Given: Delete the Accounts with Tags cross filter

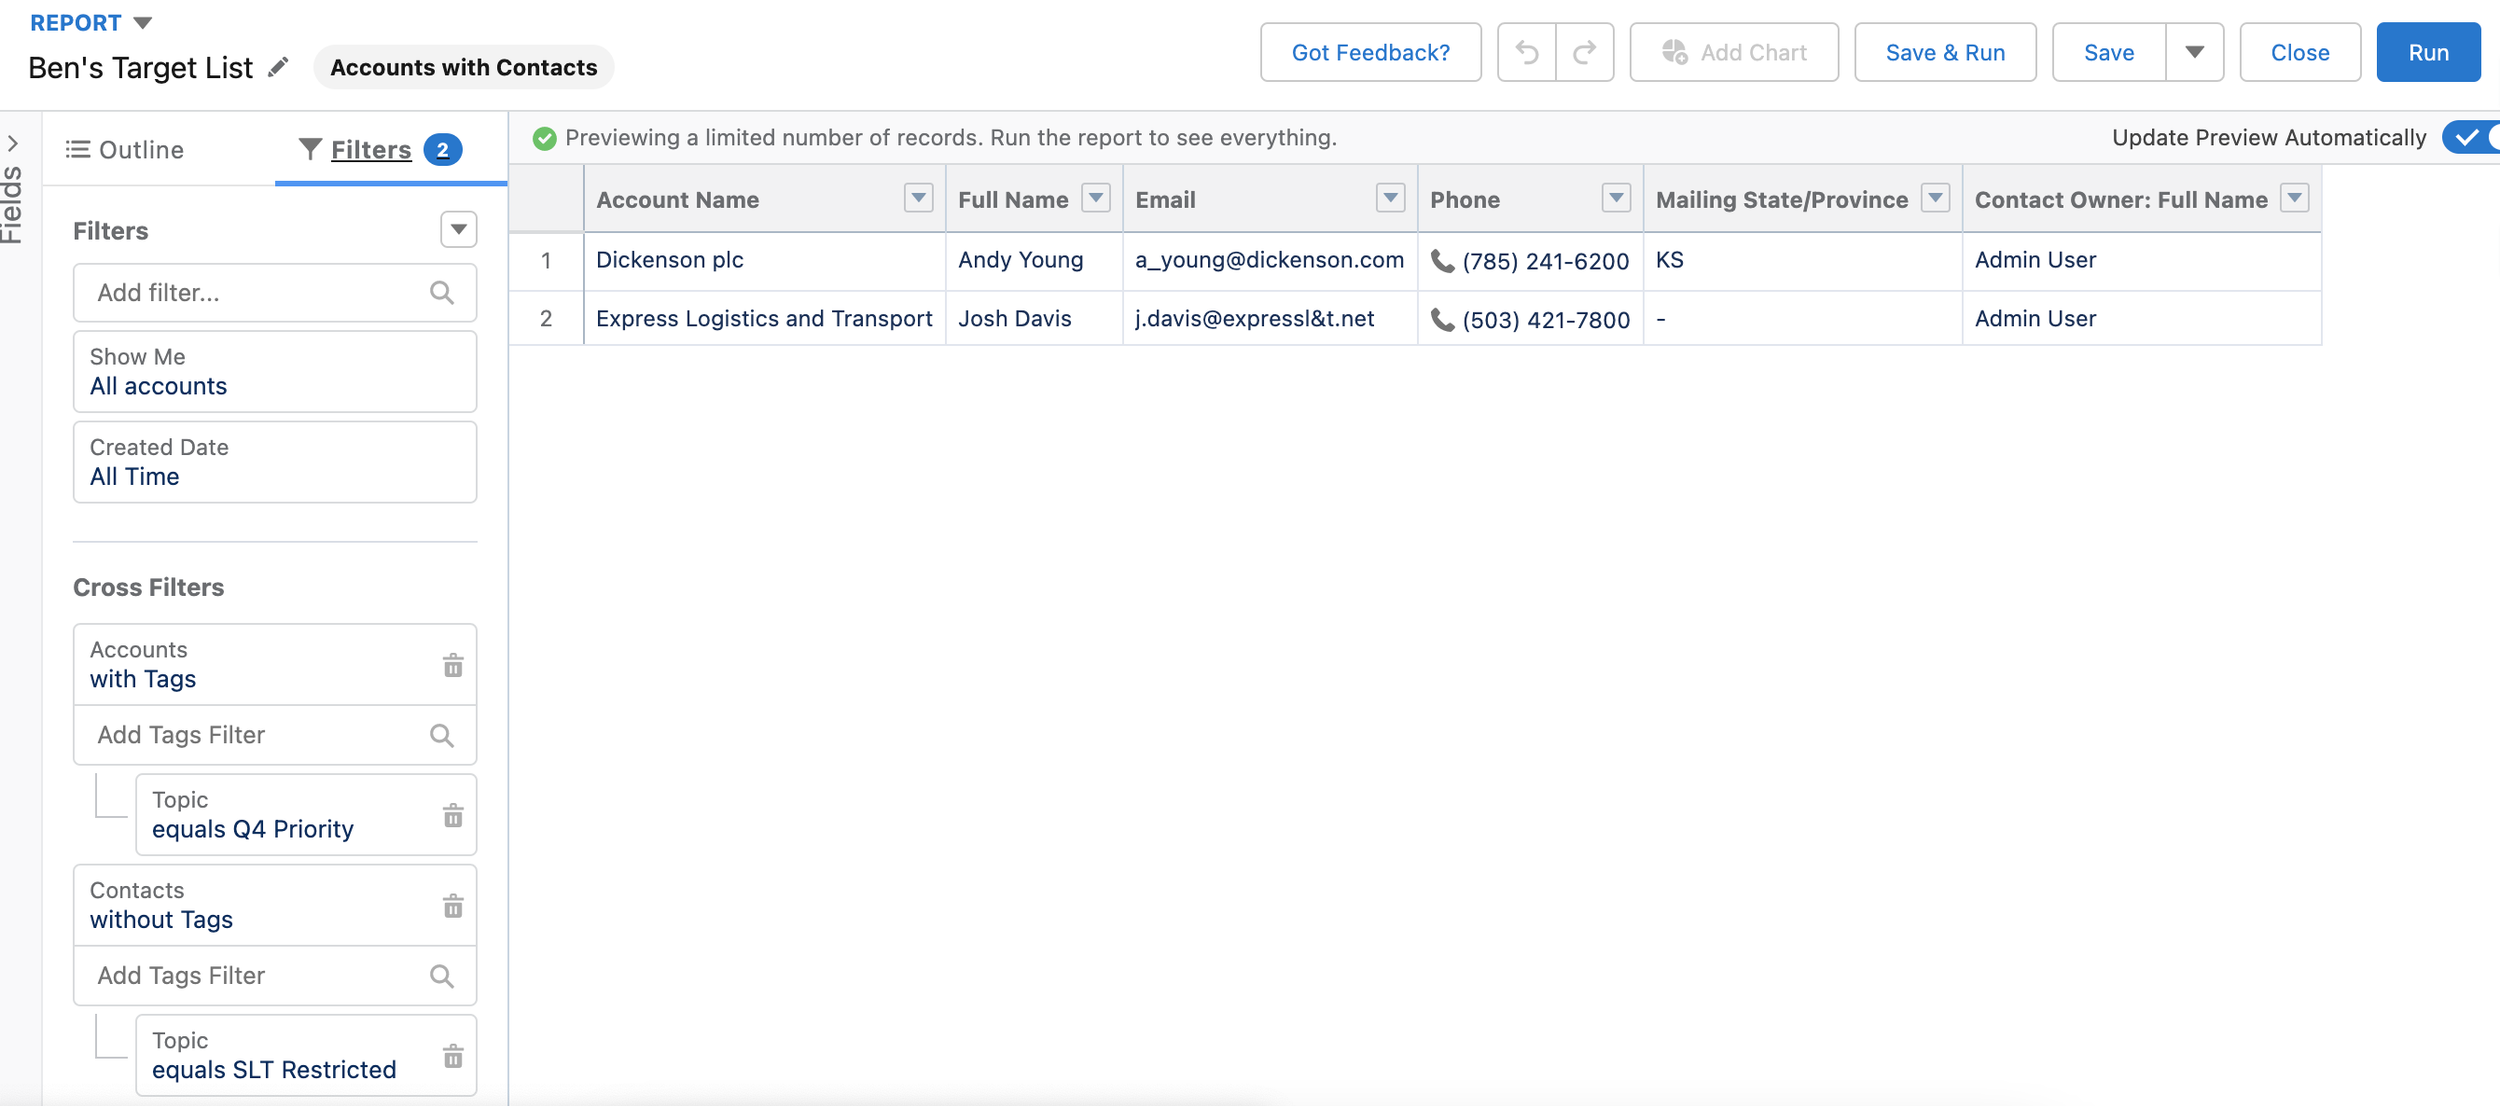Looking at the screenshot, I should pyautogui.click(x=453, y=665).
